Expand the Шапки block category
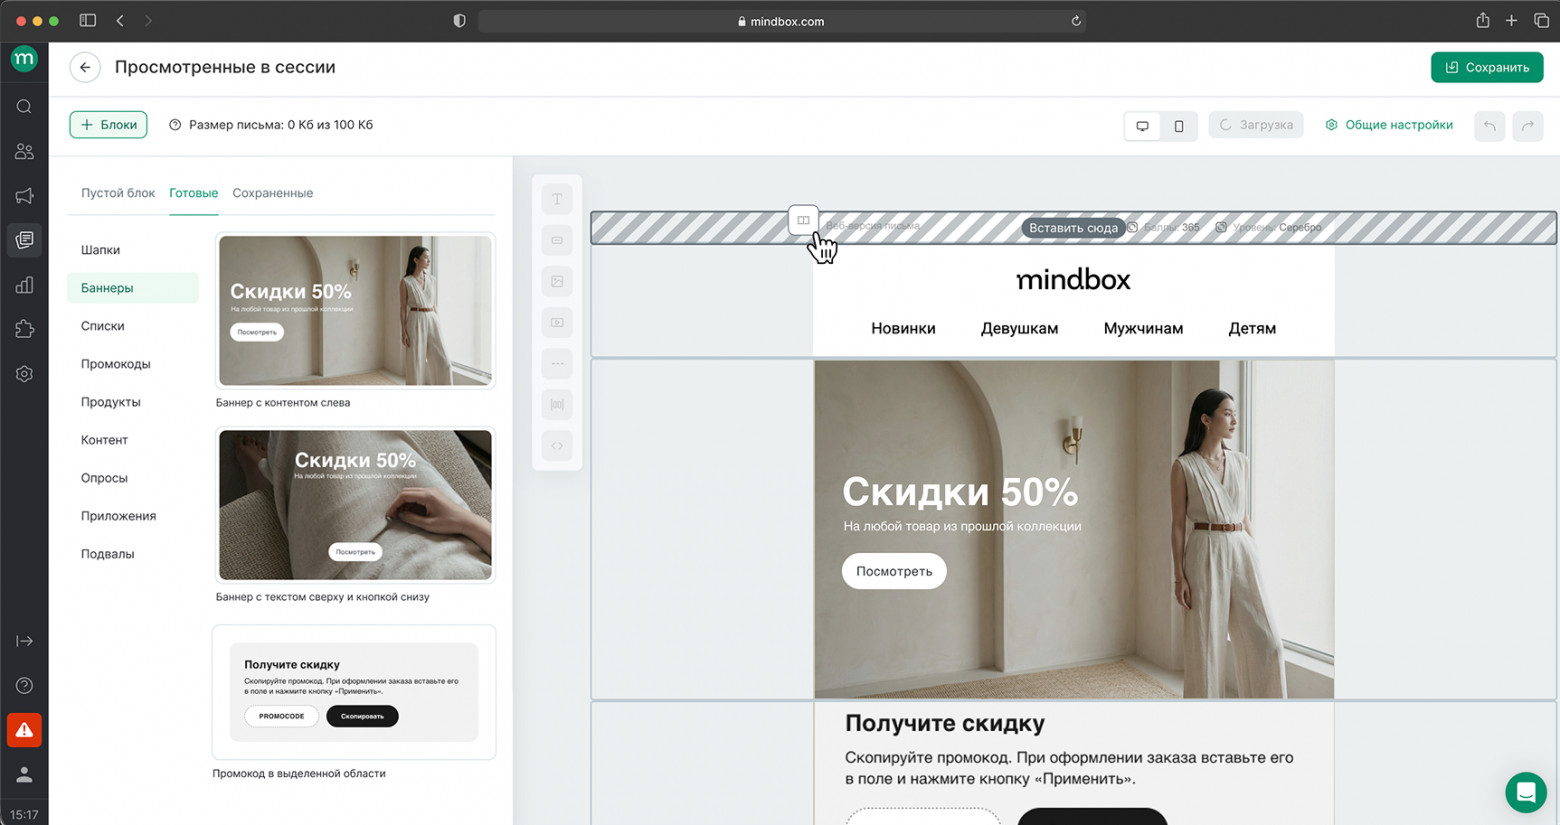1560x825 pixels. (x=100, y=249)
